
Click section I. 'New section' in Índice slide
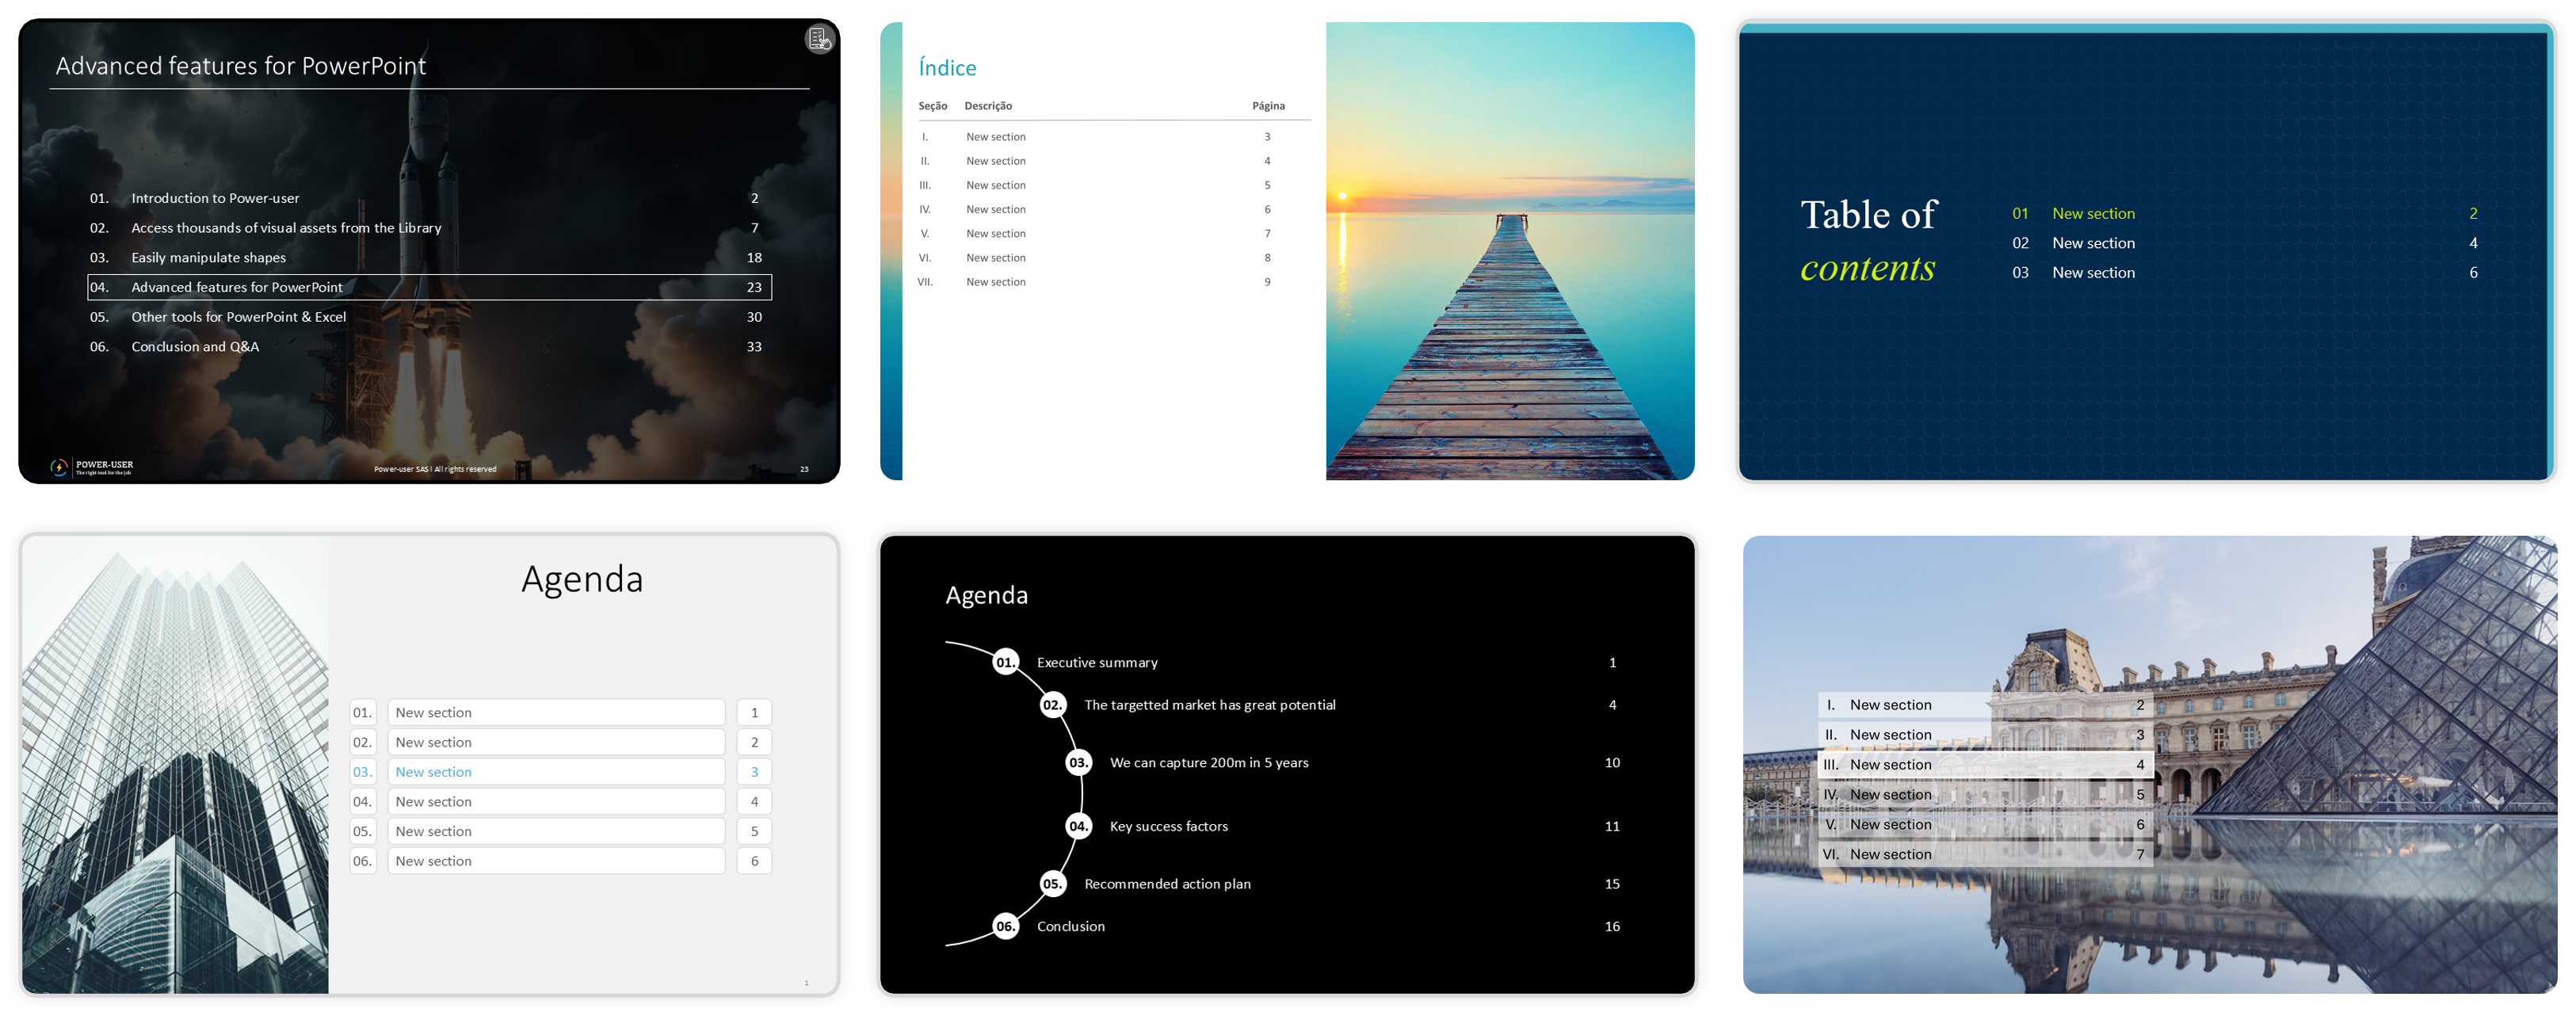(995, 137)
